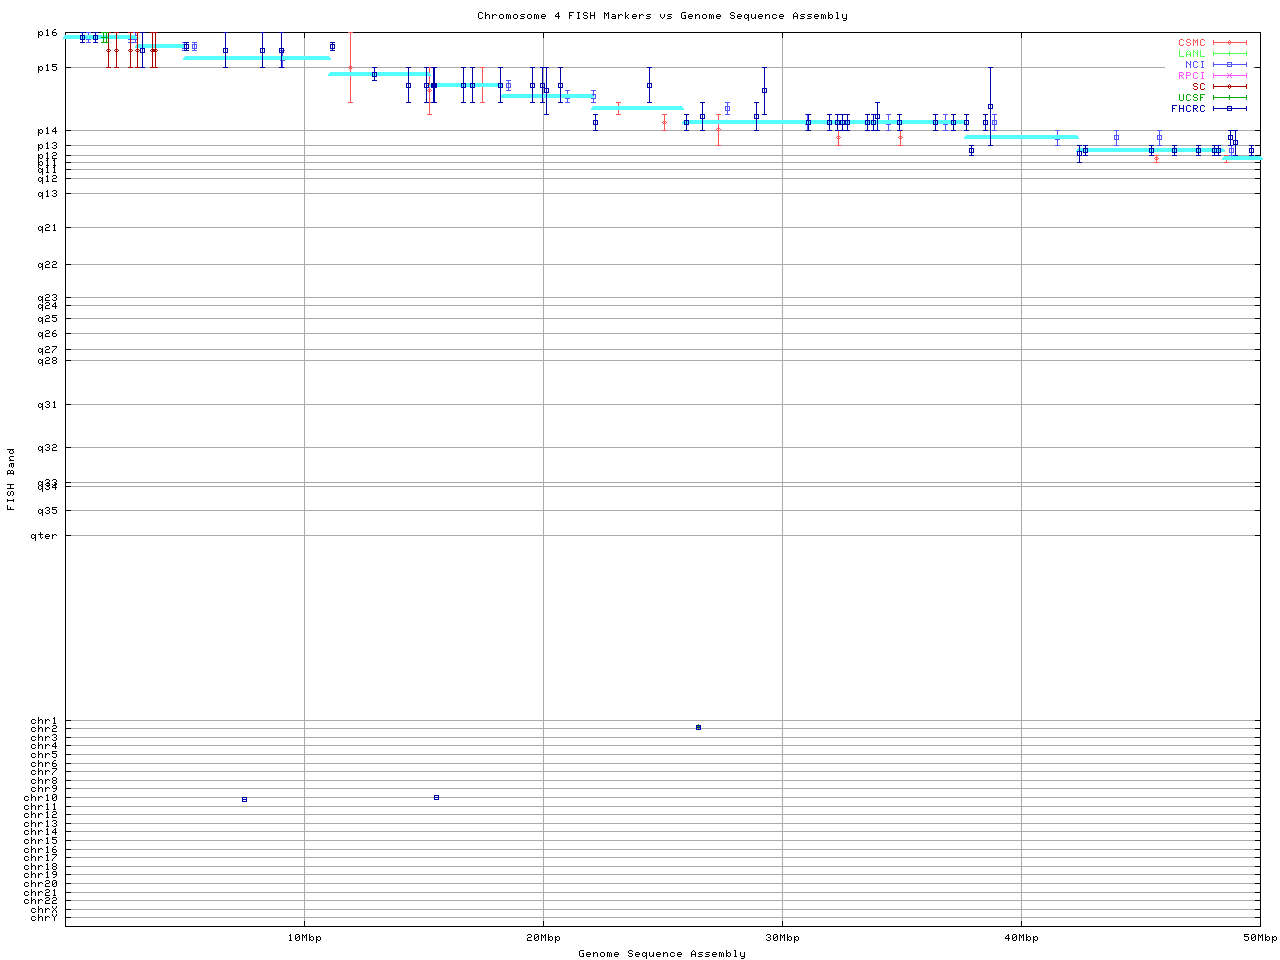
Task: Select the NCI blue square legend marker
Action: pyautogui.click(x=1230, y=65)
